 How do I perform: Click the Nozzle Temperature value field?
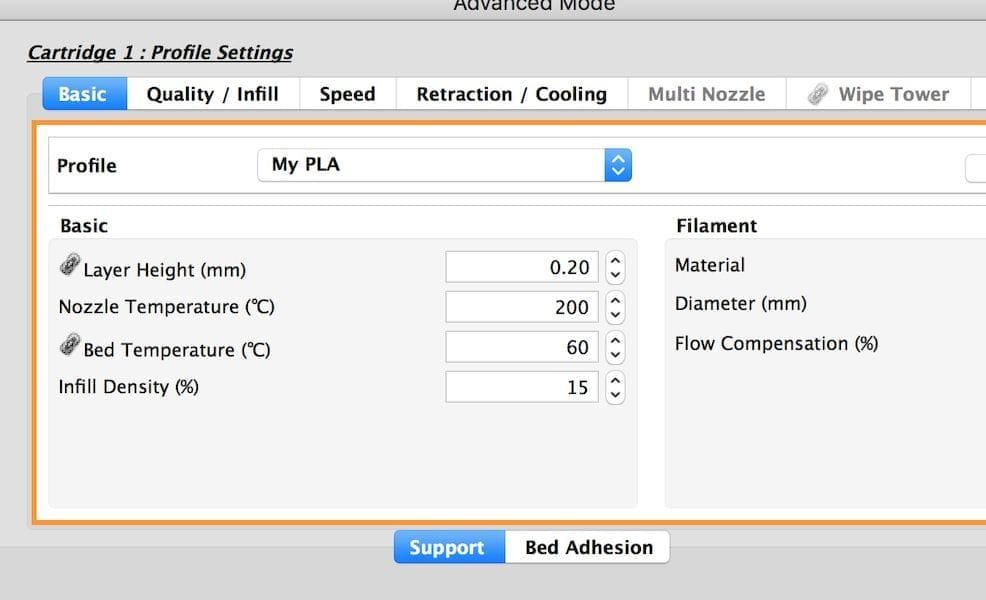523,307
